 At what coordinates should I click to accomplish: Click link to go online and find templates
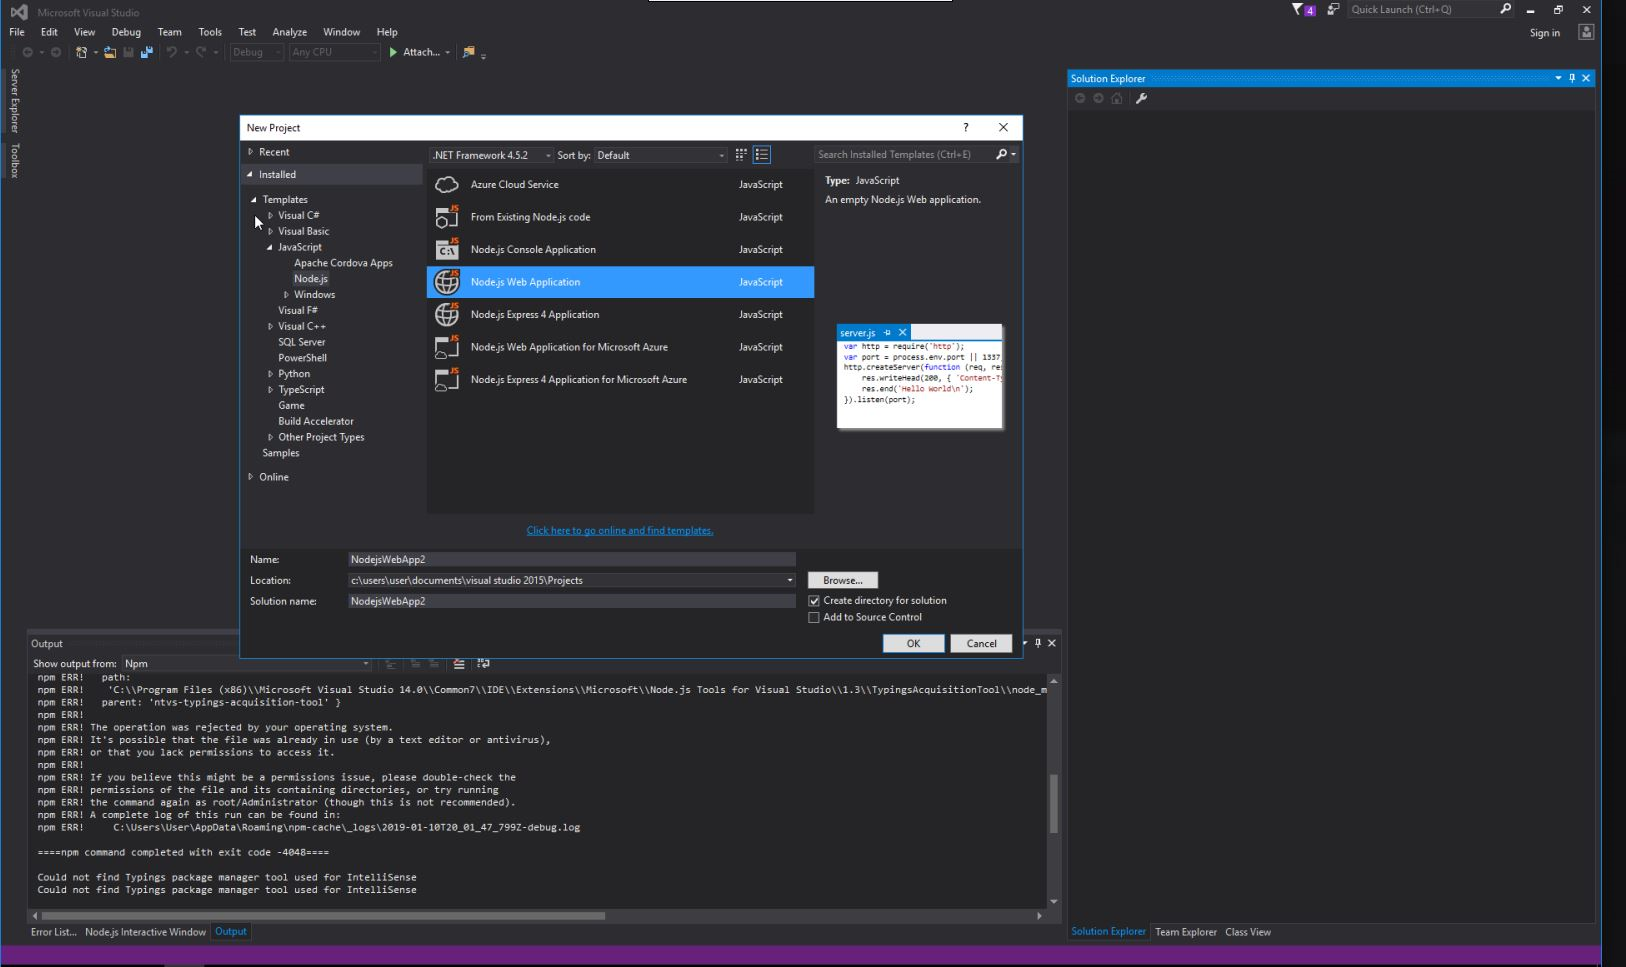point(620,531)
